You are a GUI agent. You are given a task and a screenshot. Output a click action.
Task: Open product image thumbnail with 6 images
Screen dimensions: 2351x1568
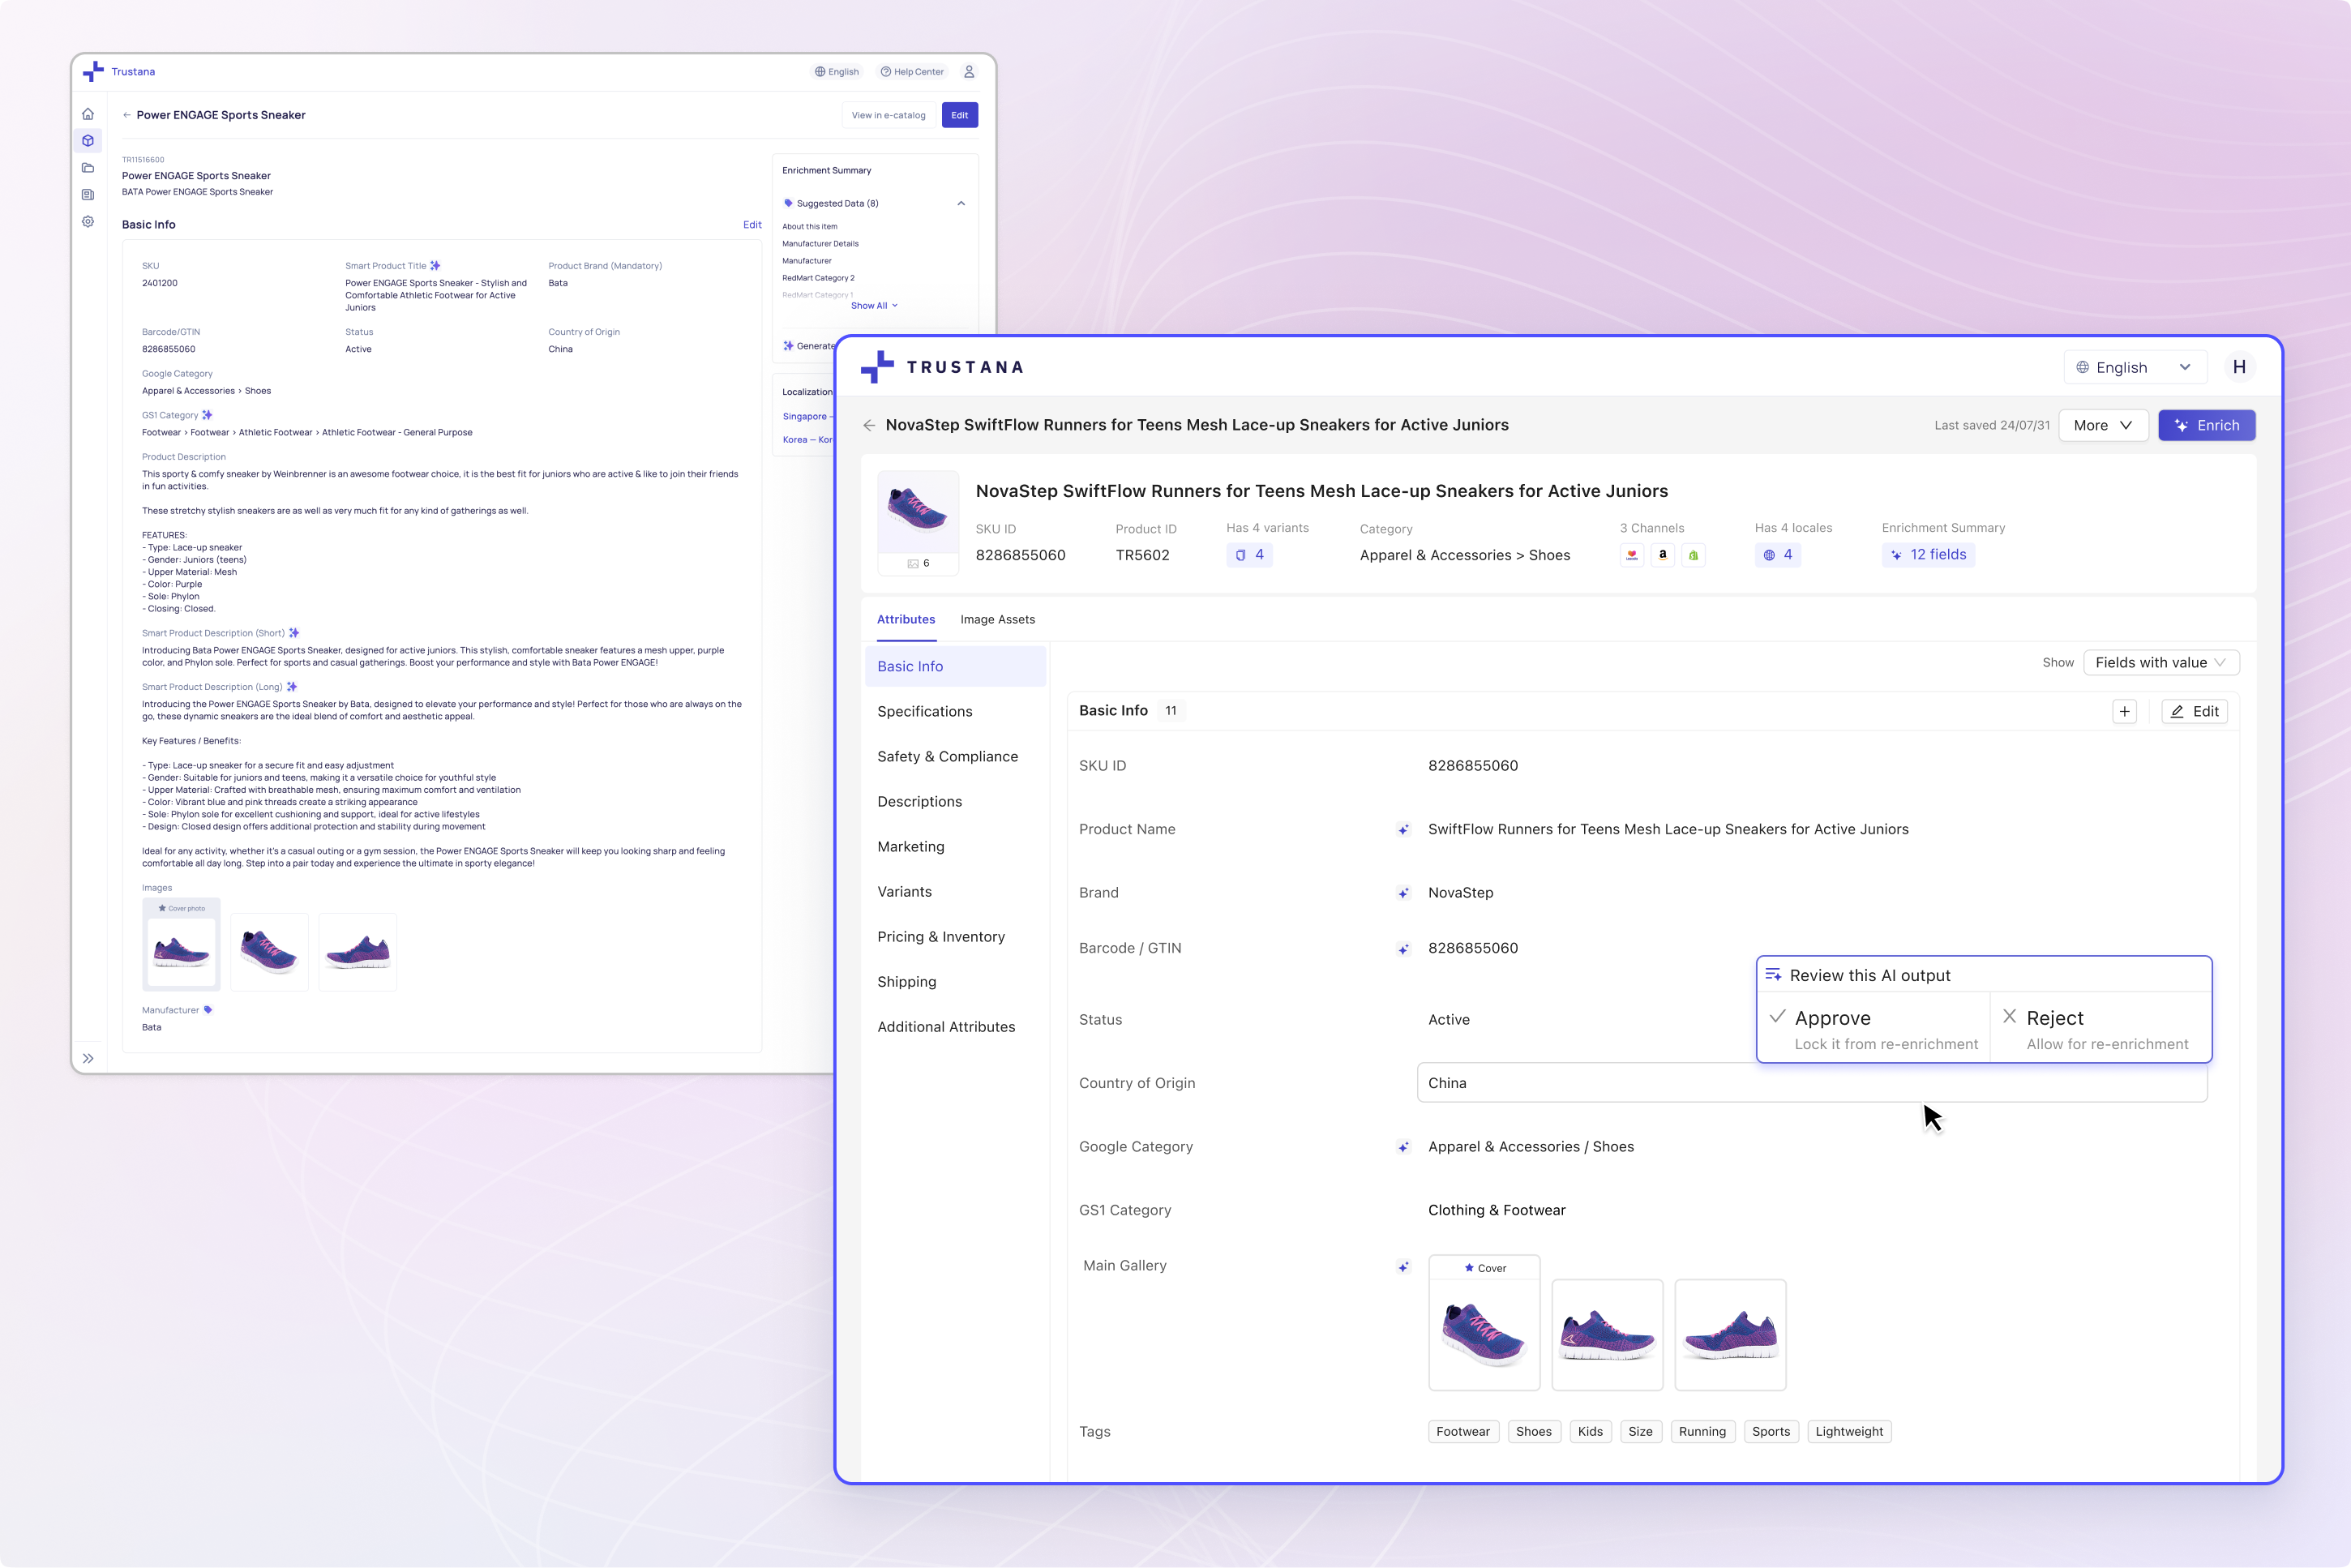[x=918, y=523]
